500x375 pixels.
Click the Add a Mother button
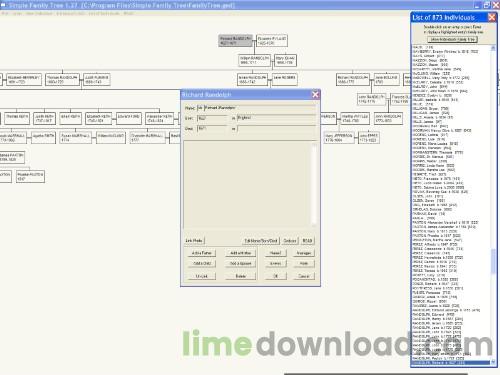coord(241,253)
